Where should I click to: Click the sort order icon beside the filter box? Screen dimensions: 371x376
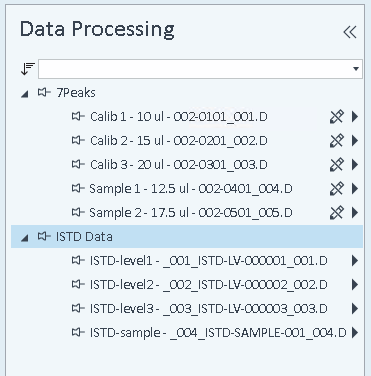[x=27, y=69]
